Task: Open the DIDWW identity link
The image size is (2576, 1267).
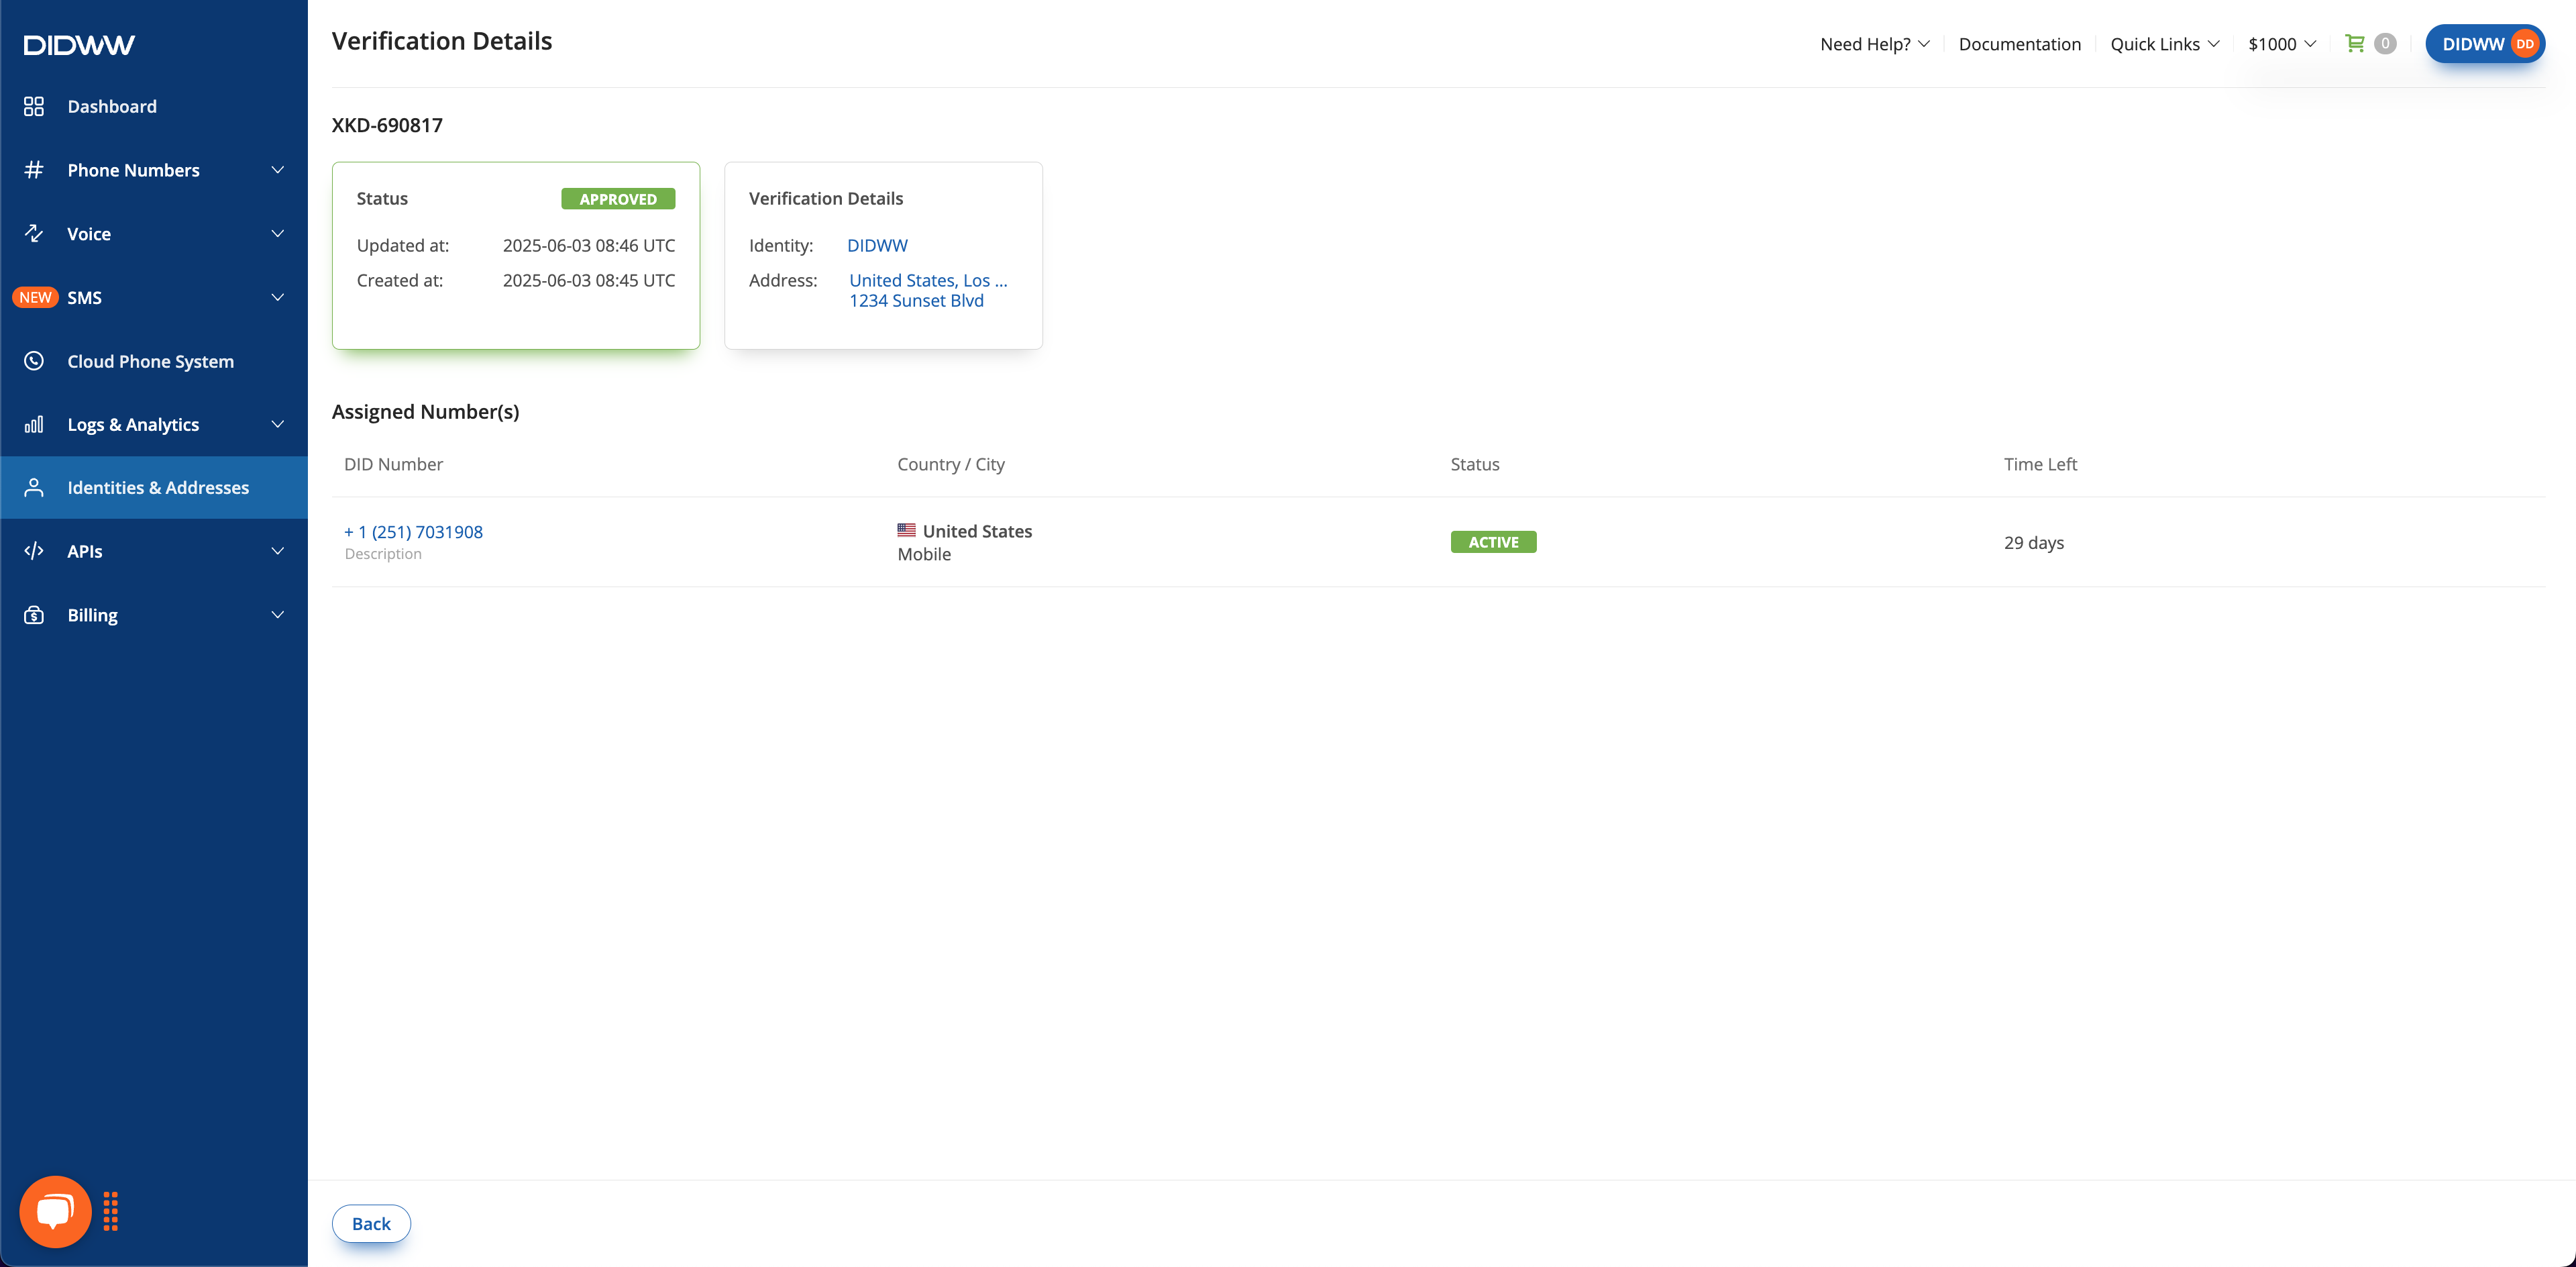Action: [x=877, y=245]
